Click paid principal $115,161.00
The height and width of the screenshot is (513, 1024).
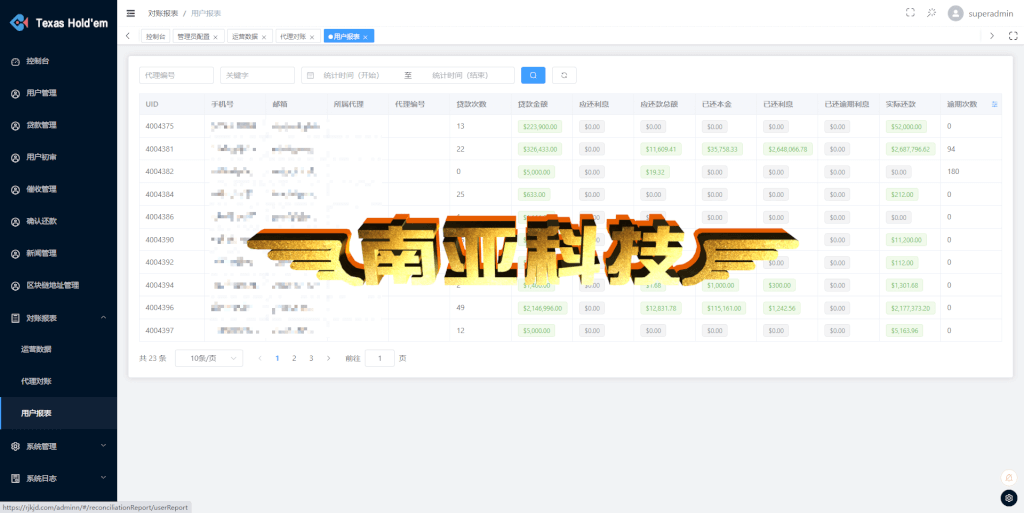726,307
